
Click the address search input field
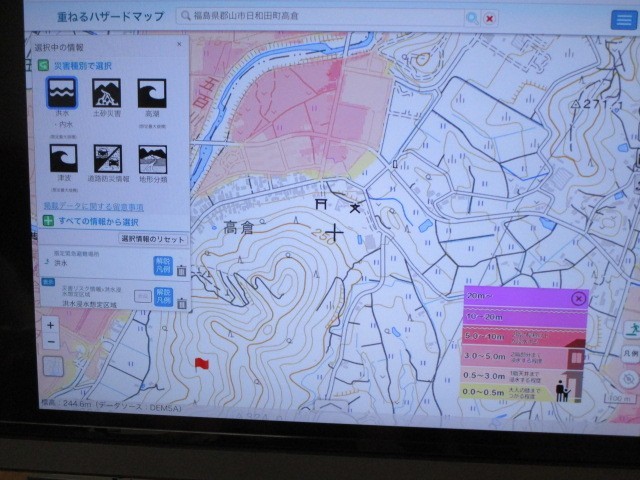point(320,17)
